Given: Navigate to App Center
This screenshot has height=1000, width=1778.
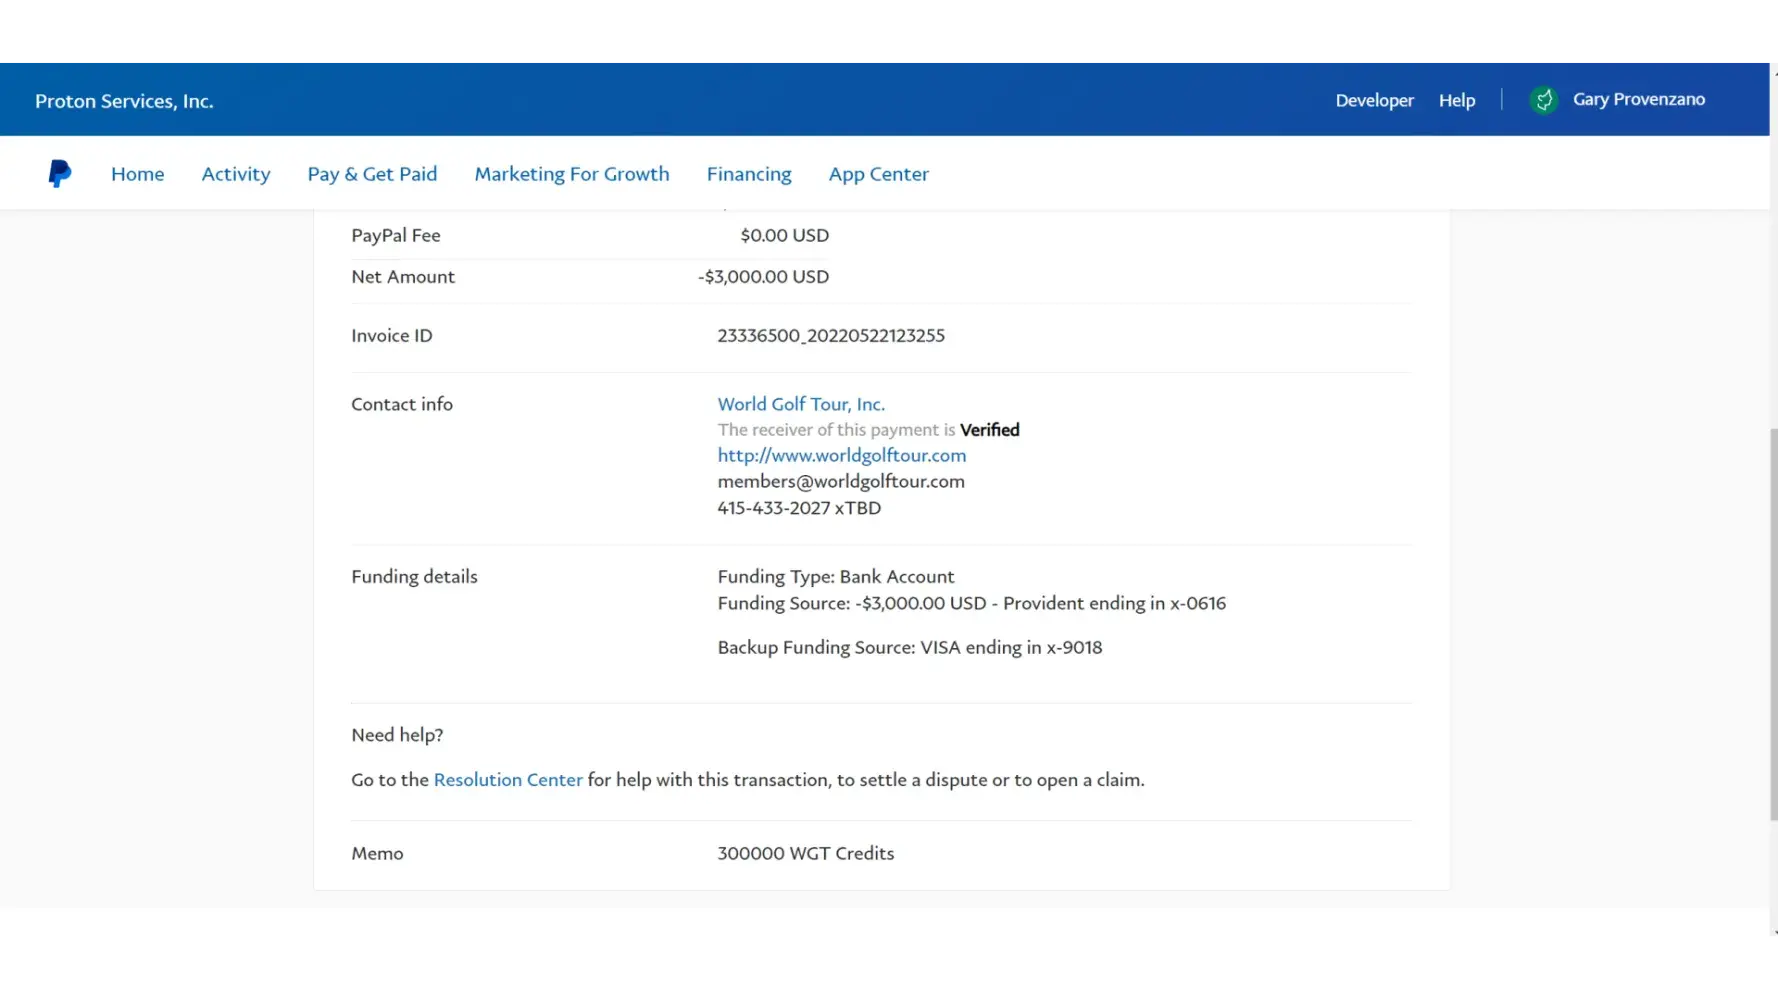Looking at the screenshot, I should (879, 174).
